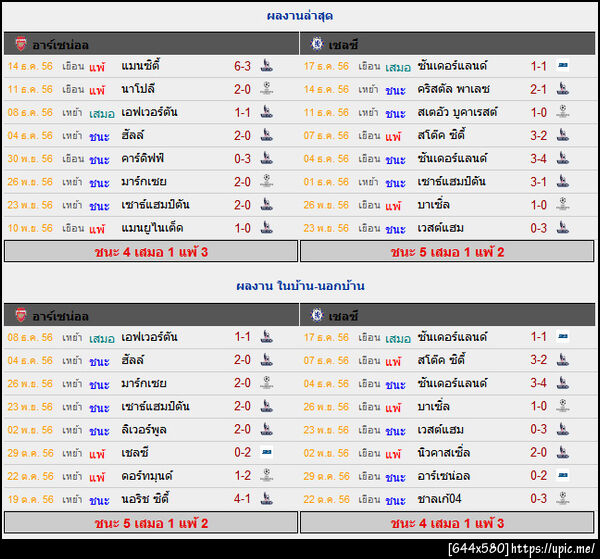Select the ผลงาน ในบ้าน-นอกบ้าน section title

pos(300,286)
